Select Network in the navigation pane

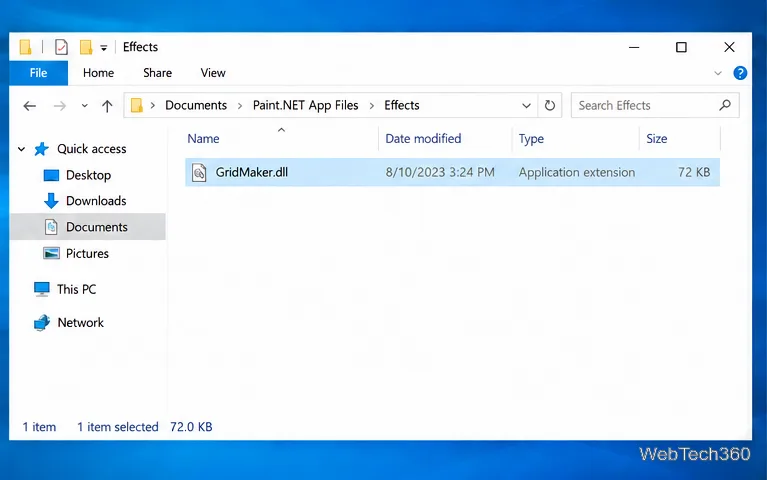tap(80, 322)
